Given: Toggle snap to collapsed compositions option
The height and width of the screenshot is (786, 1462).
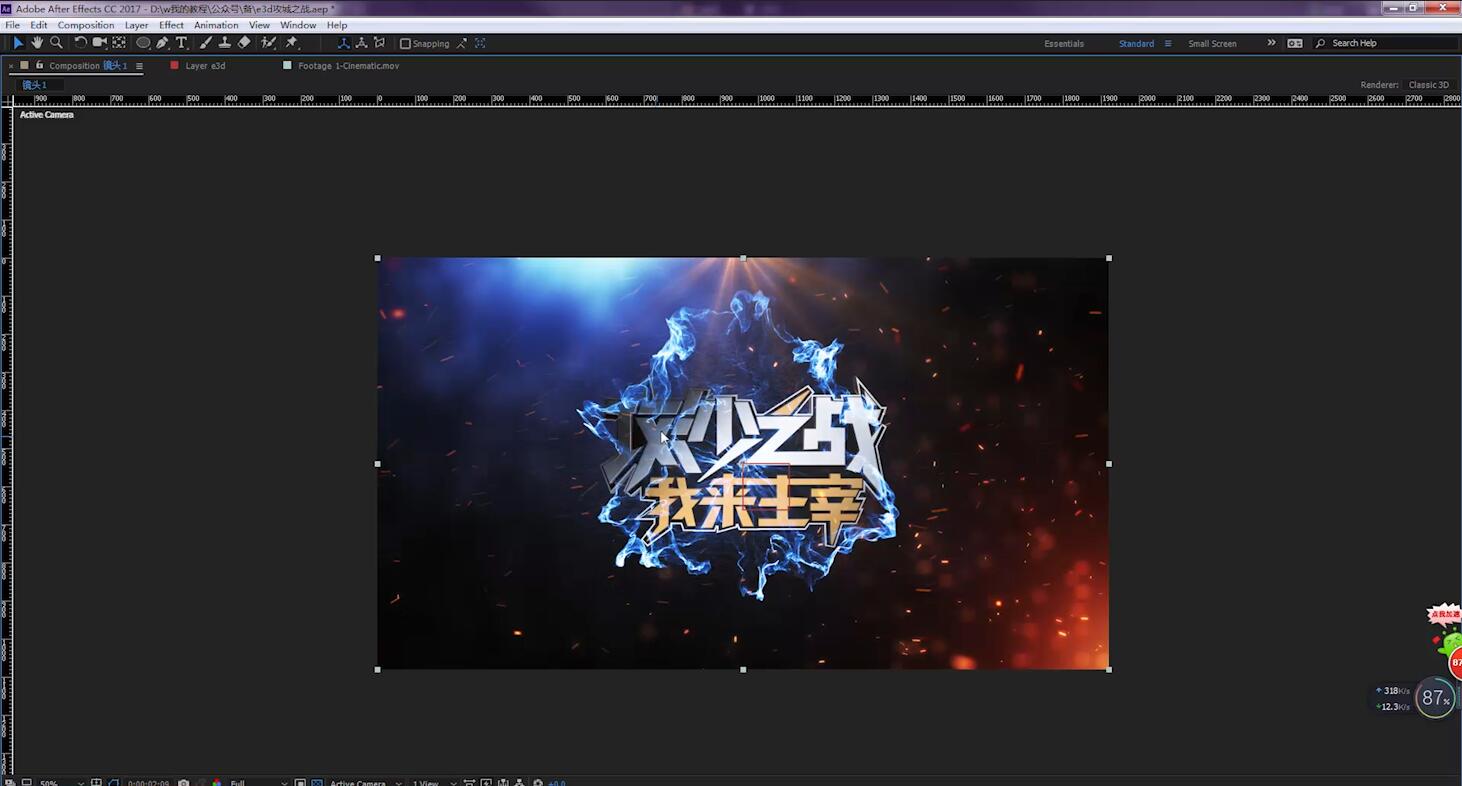Looking at the screenshot, I should (x=480, y=44).
